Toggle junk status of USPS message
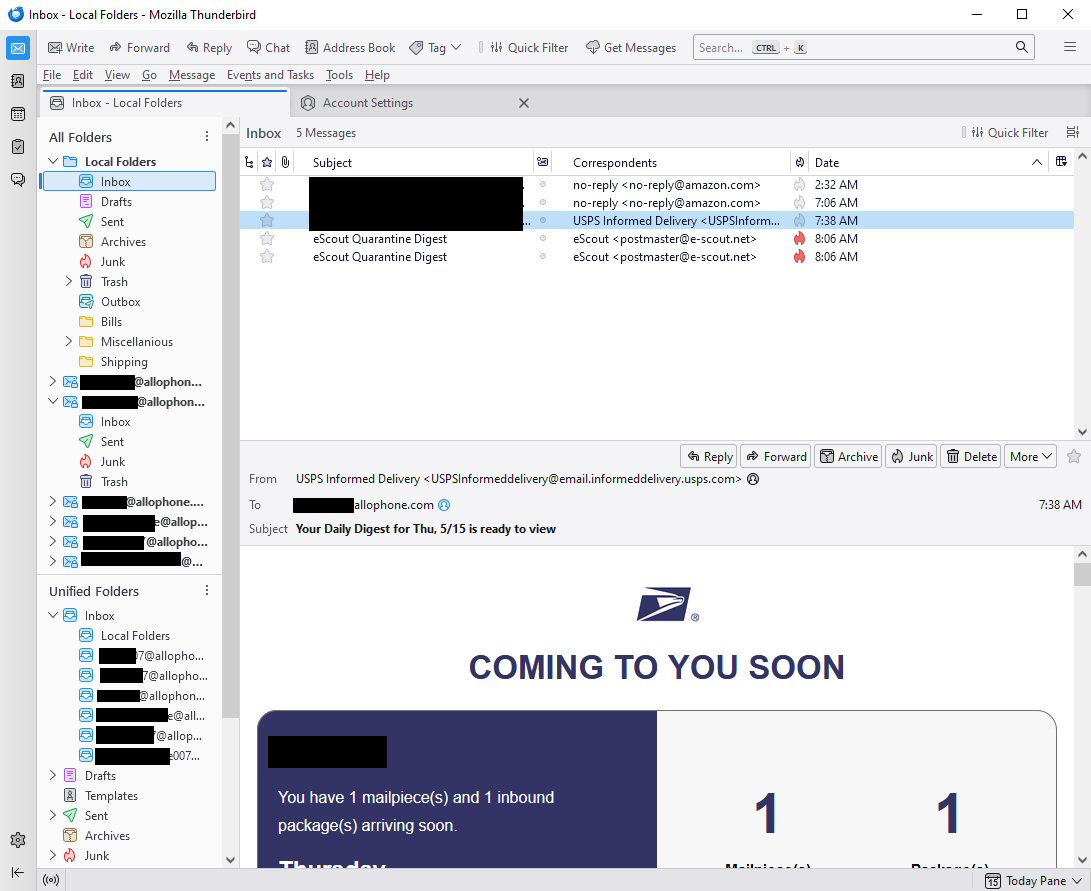This screenshot has width=1091, height=891. coord(799,220)
